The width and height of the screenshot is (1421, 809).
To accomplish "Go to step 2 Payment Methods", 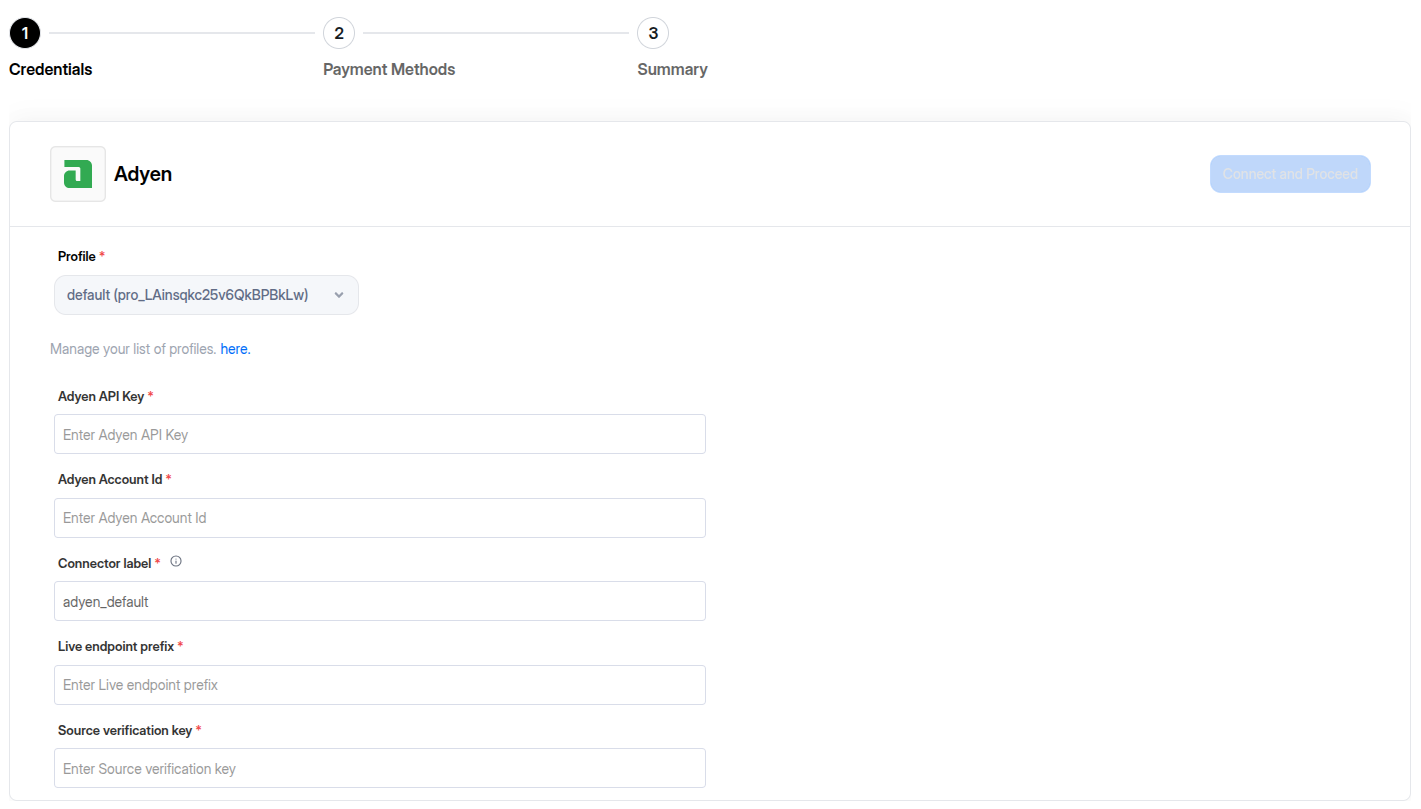I will click(x=339, y=33).
